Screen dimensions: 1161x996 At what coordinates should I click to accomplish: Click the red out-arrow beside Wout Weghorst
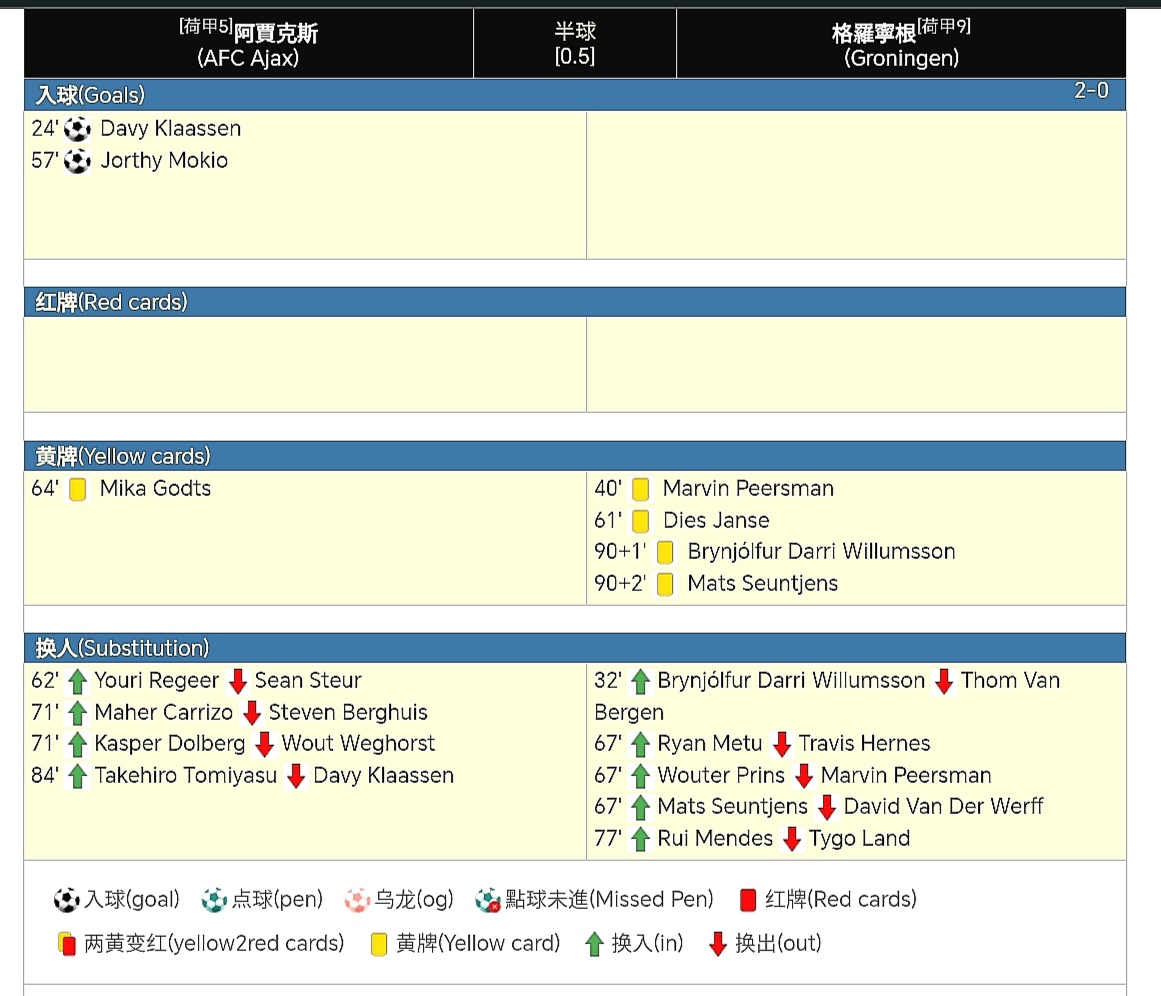click(x=264, y=744)
